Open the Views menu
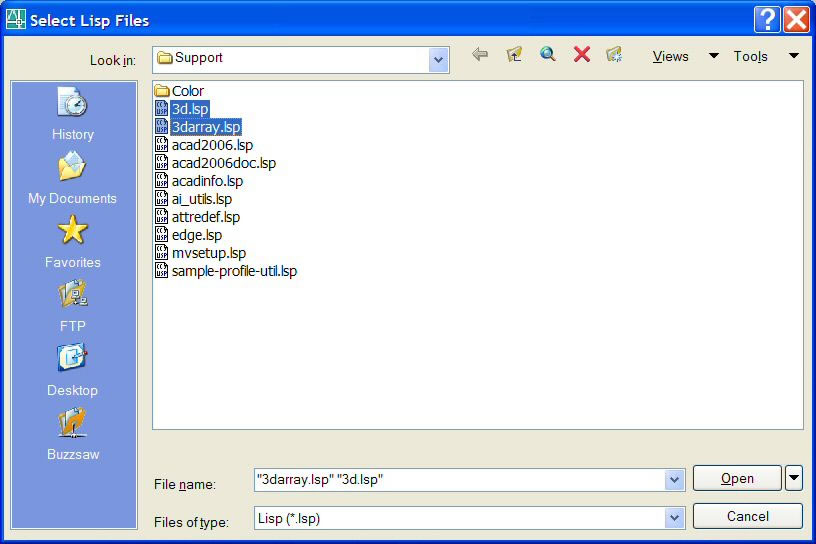Image resolution: width=816 pixels, height=544 pixels. [x=670, y=56]
